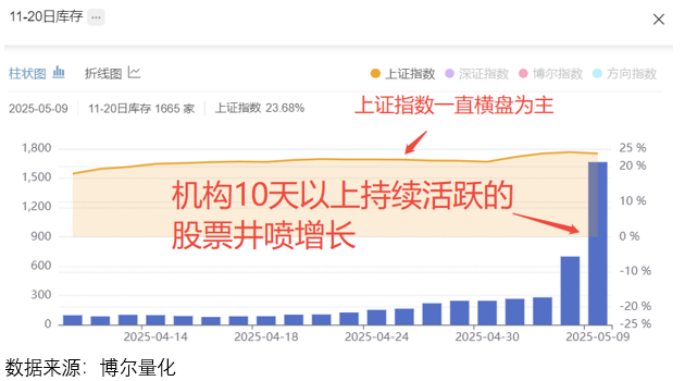This screenshot has width=685, height=381.
Task: Select the second tallest bar near 600
Action: [x=570, y=291]
